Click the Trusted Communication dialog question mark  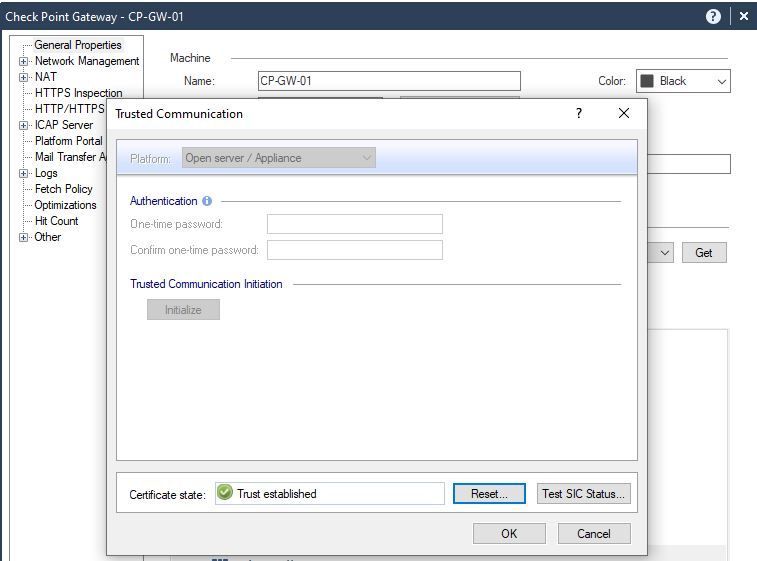578,114
